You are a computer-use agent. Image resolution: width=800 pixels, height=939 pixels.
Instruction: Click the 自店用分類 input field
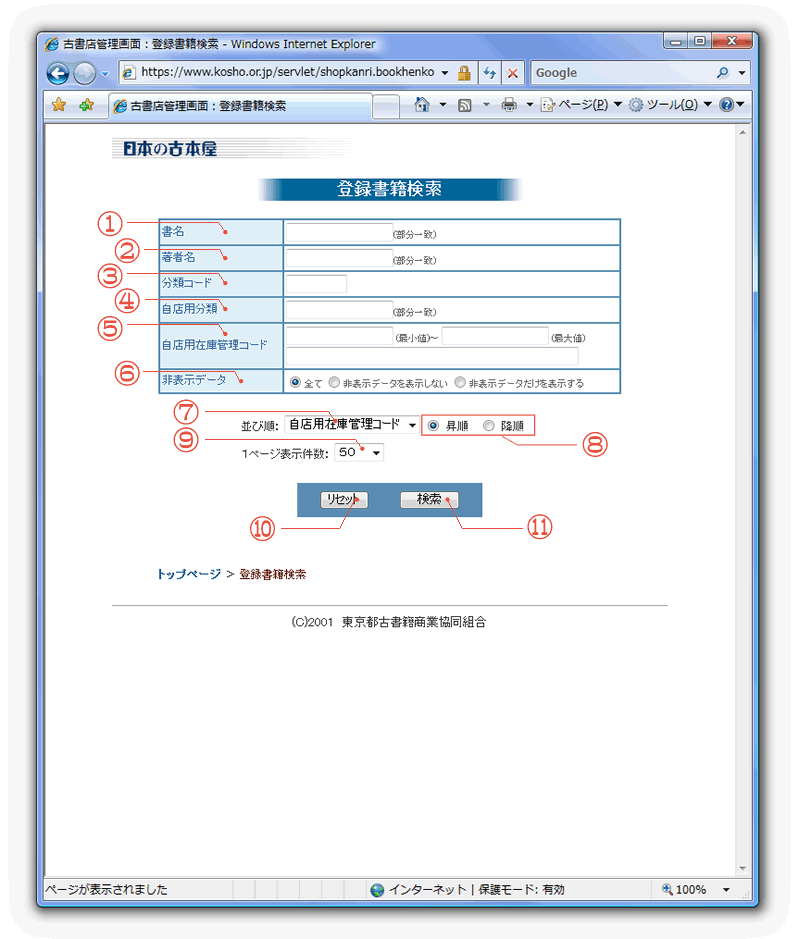point(339,310)
